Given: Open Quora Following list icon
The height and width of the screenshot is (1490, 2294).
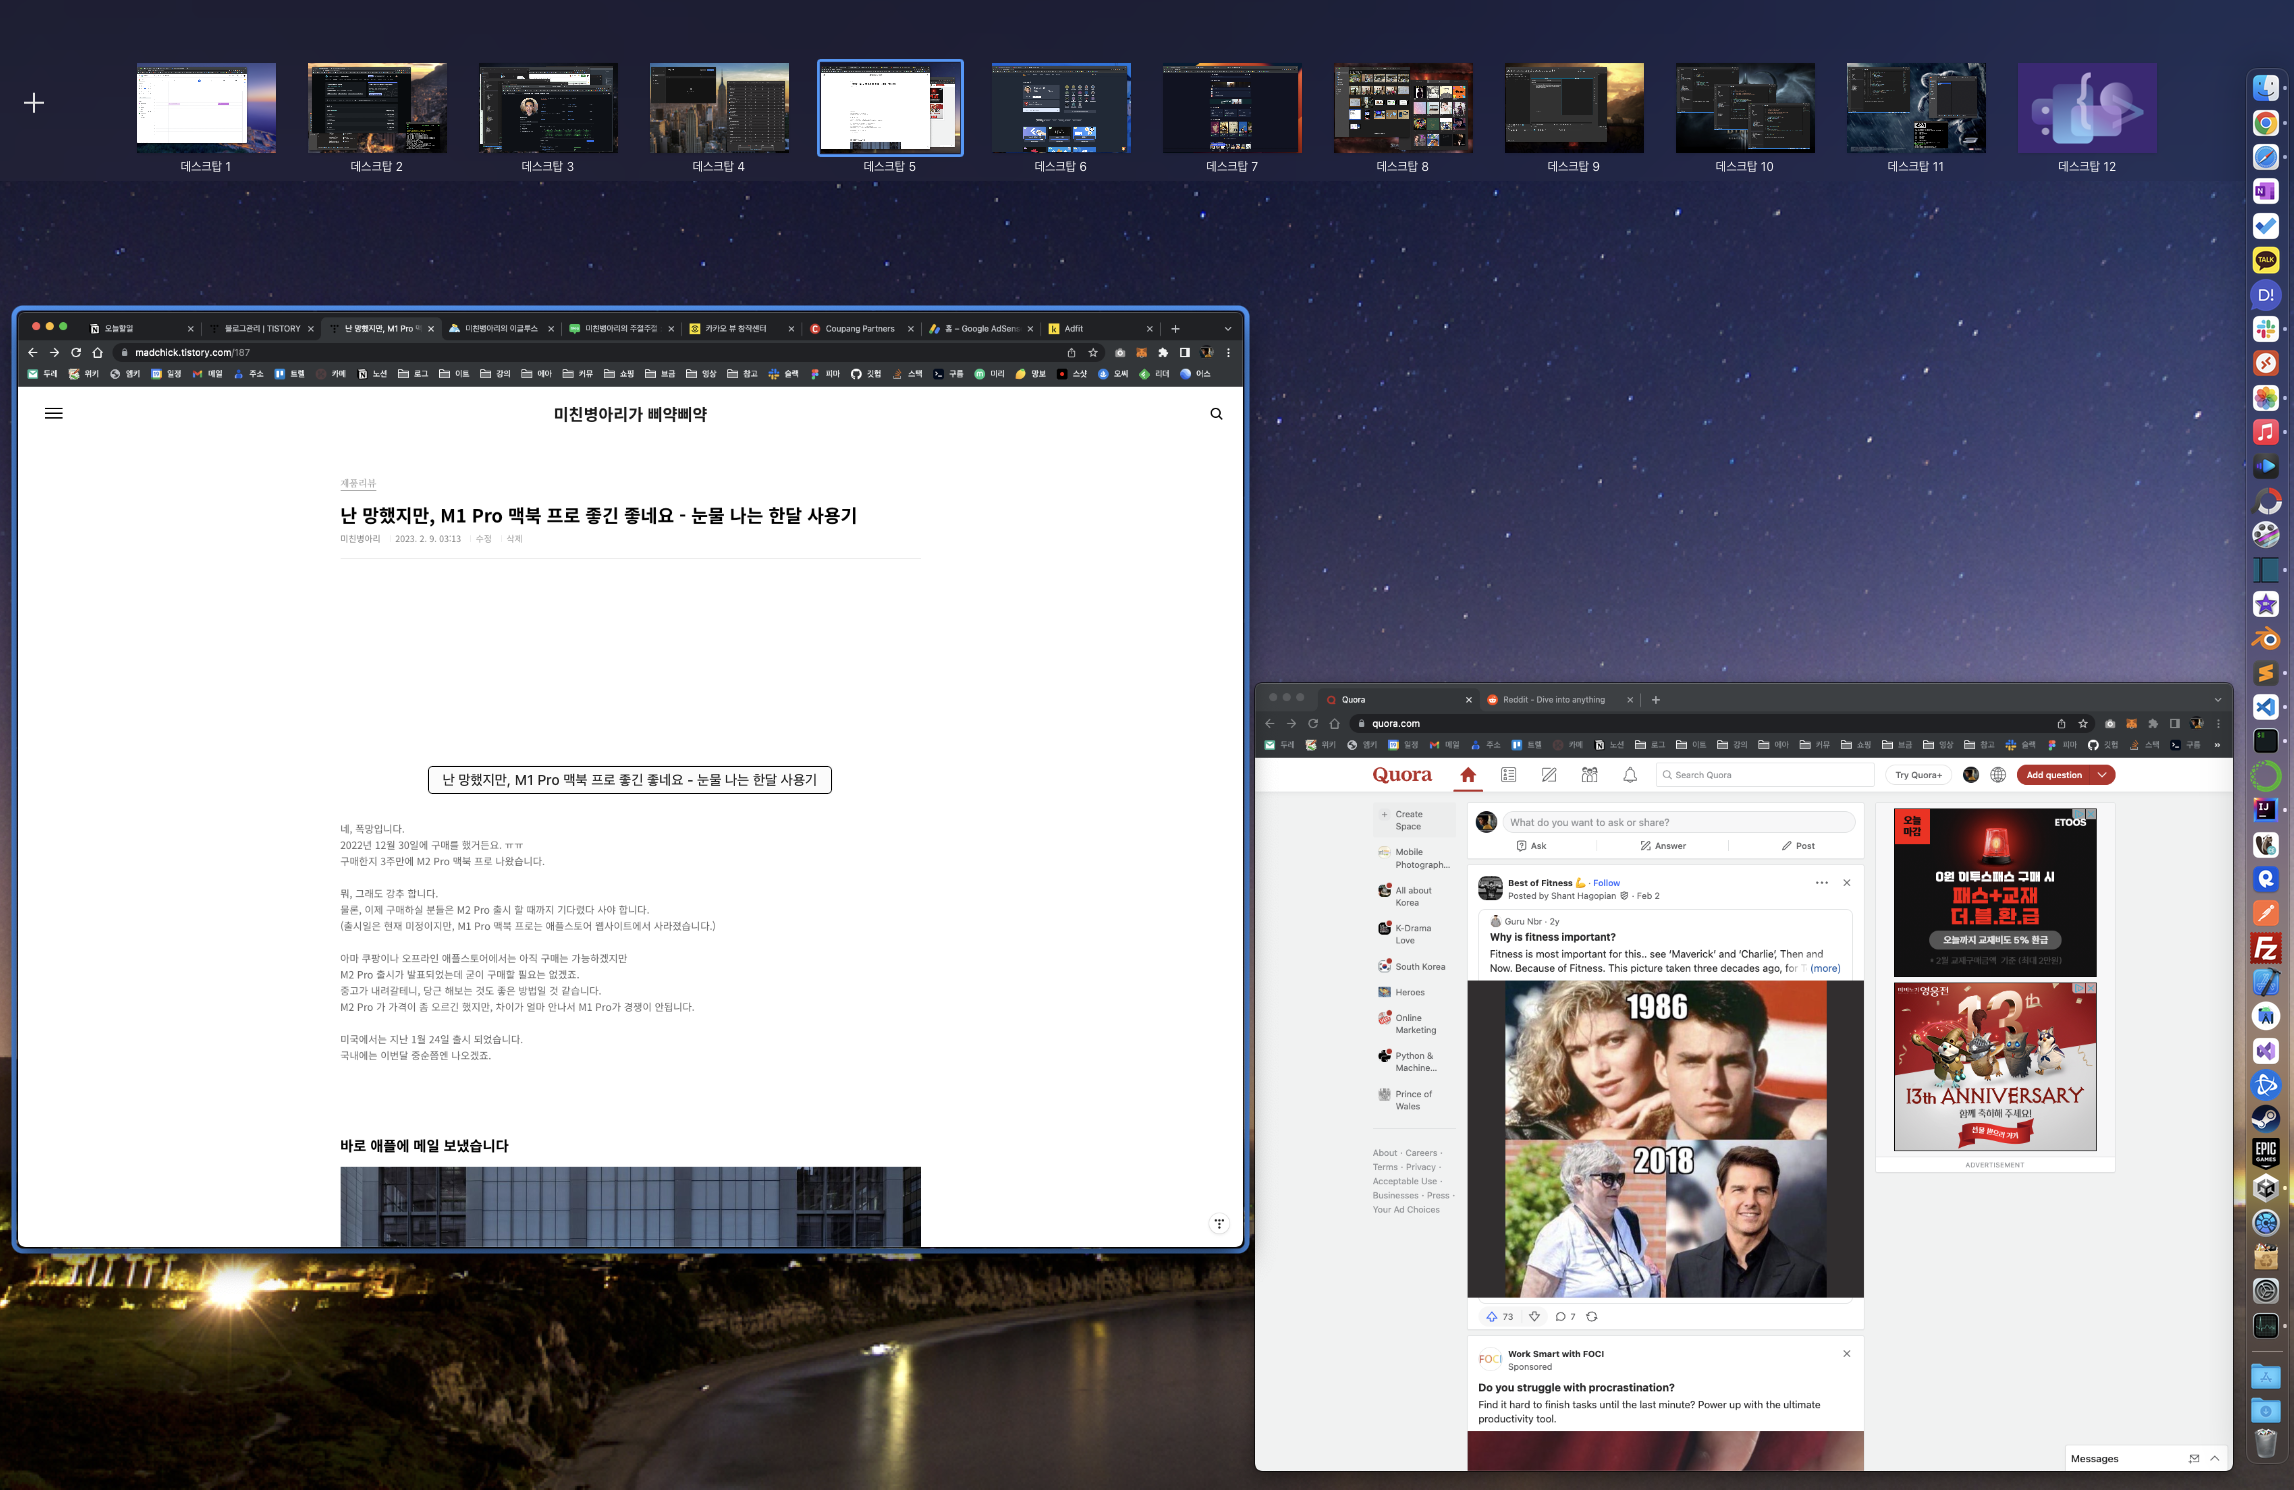Looking at the screenshot, I should [x=1508, y=775].
